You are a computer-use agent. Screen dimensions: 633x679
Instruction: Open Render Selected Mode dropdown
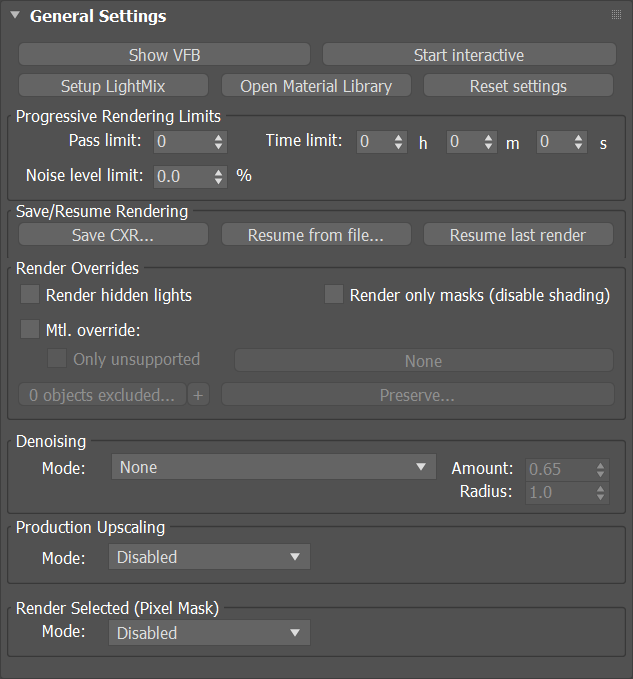(209, 633)
